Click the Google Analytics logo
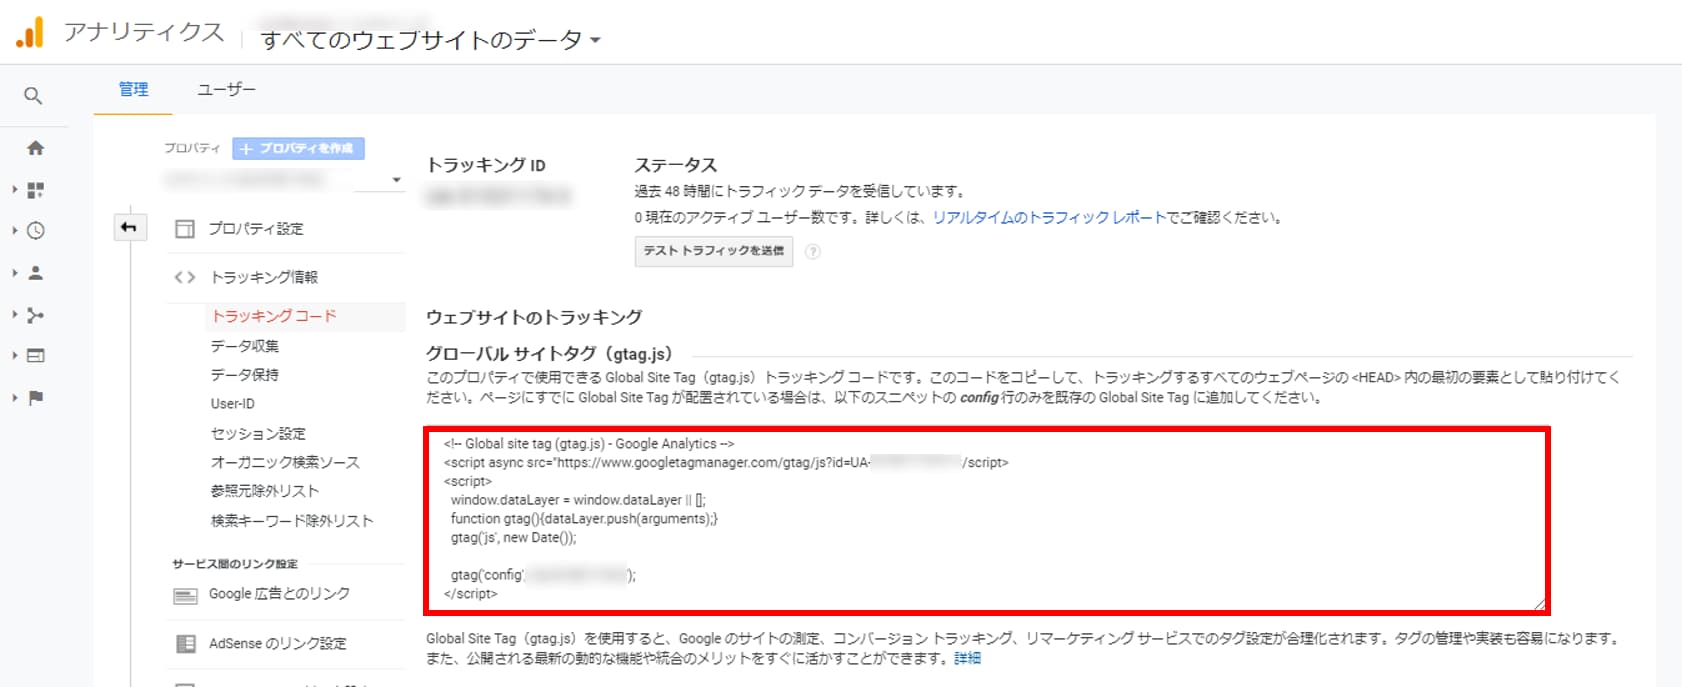Image resolution: width=1682 pixels, height=687 pixels. (x=30, y=33)
